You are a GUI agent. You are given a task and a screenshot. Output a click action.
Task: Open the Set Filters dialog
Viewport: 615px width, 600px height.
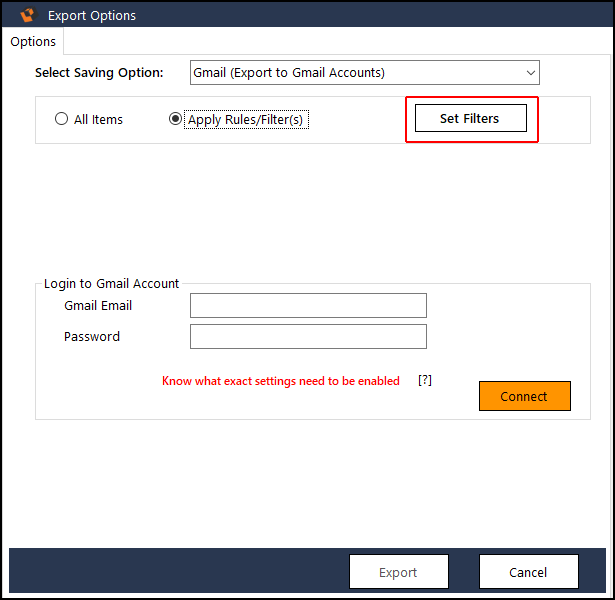(471, 118)
